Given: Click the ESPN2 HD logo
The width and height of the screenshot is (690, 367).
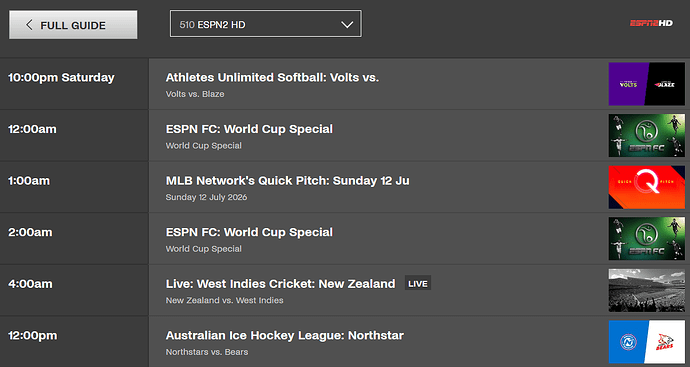Looking at the screenshot, I should (x=651, y=23).
